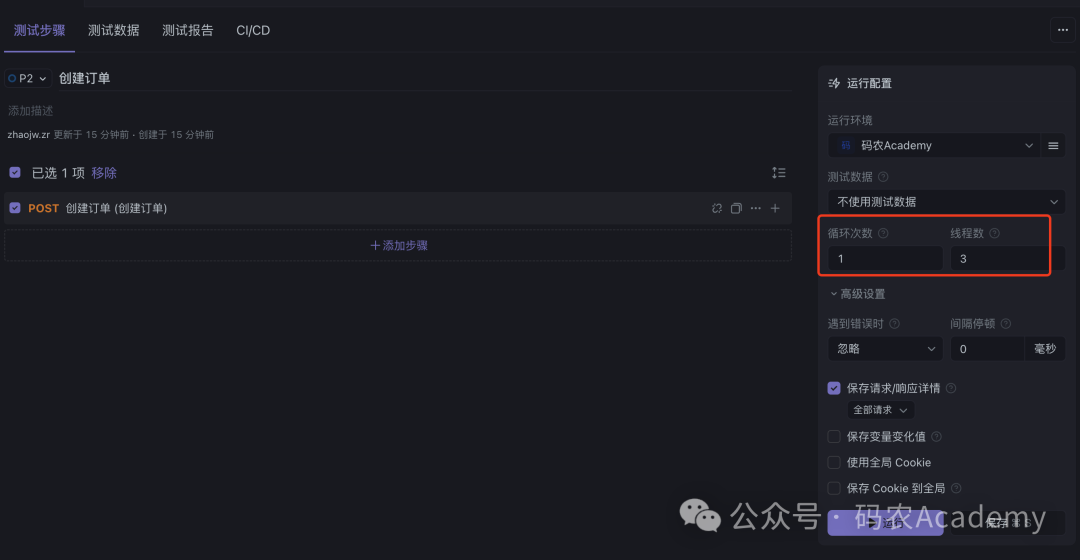
Task: Open the 码农Academy environment dropdown
Action: 933,145
